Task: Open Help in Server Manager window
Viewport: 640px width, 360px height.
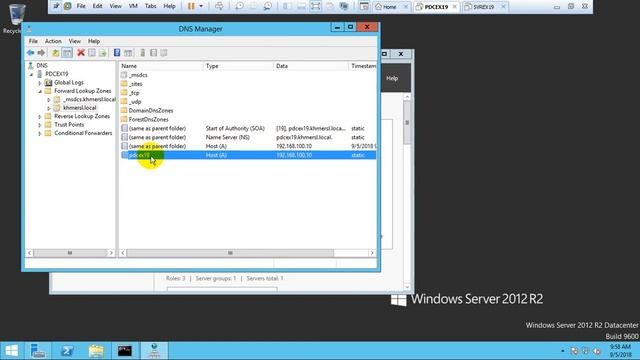Action: pos(392,78)
